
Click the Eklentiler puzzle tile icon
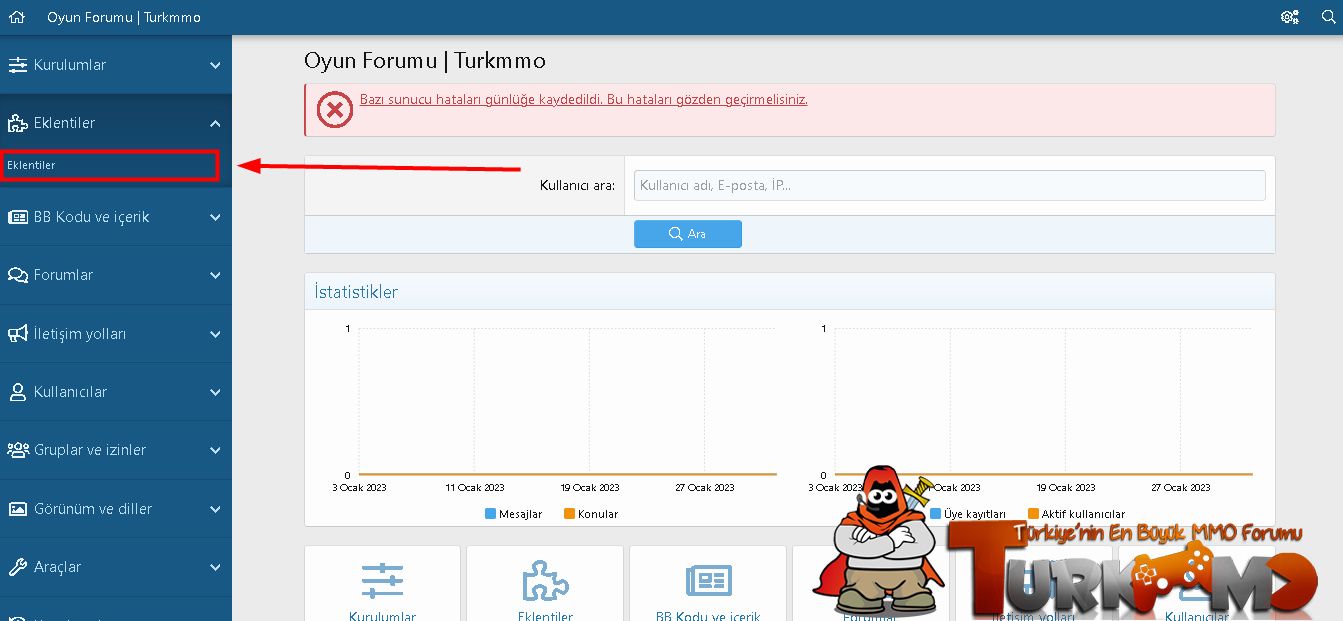(545, 580)
